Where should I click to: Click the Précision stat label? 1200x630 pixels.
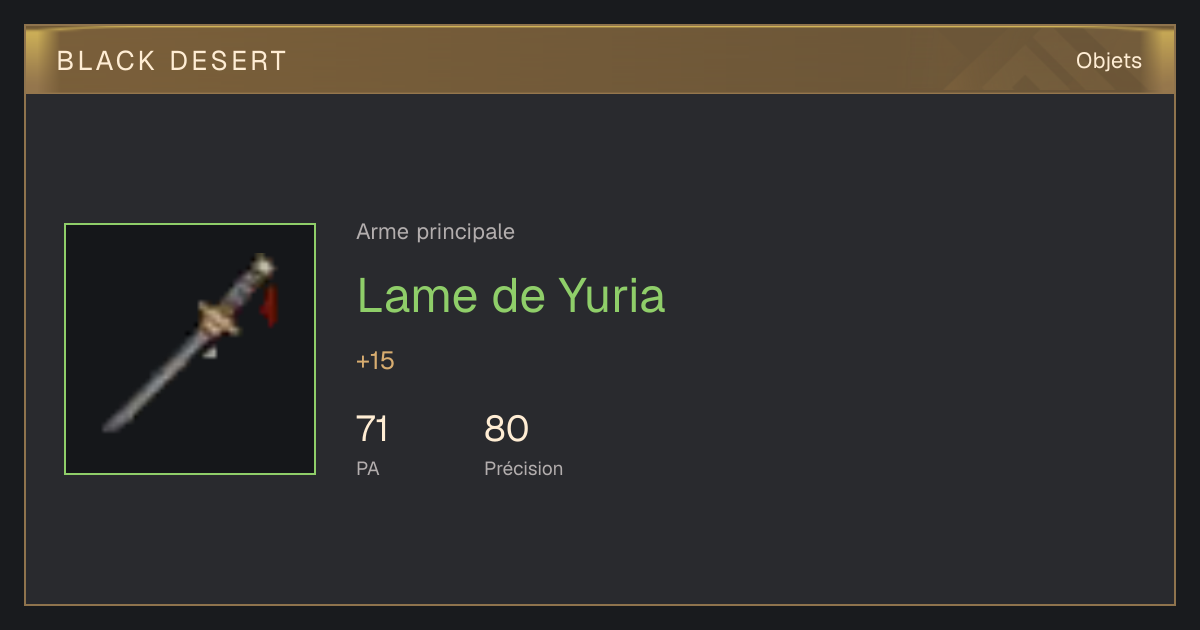coord(523,468)
